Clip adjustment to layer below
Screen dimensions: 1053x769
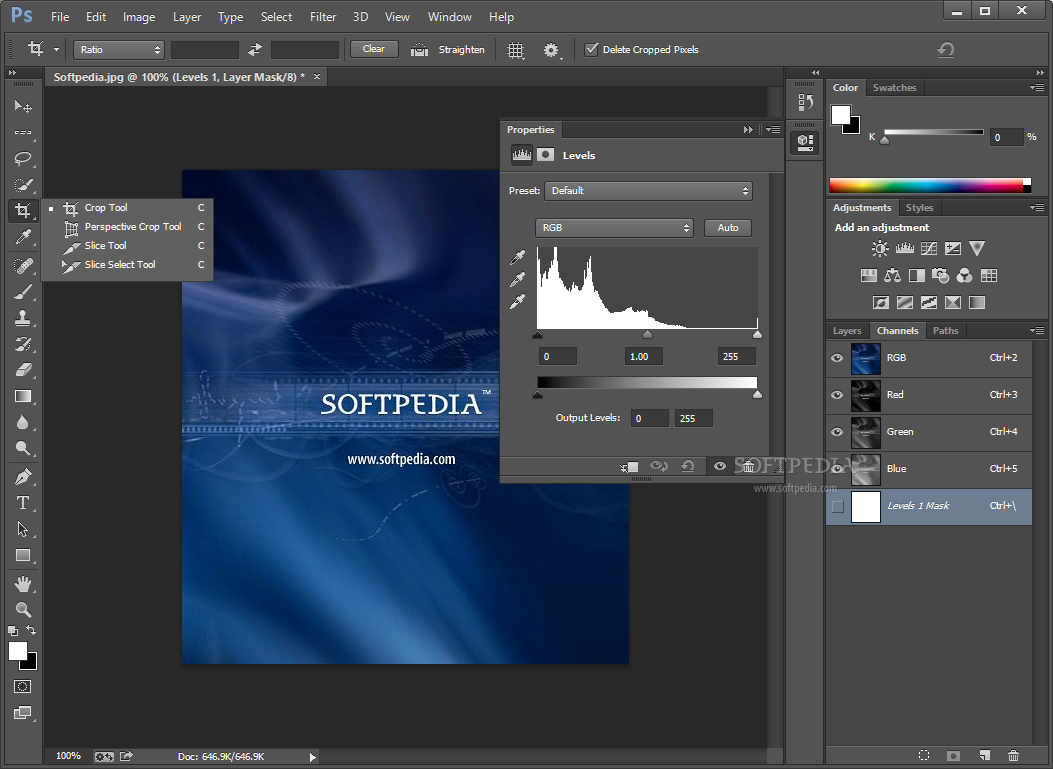629,466
